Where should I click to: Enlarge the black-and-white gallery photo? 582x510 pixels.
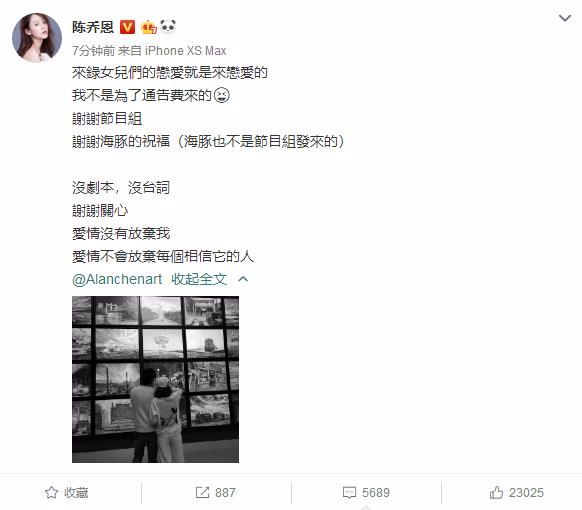pyautogui.click(x=156, y=379)
